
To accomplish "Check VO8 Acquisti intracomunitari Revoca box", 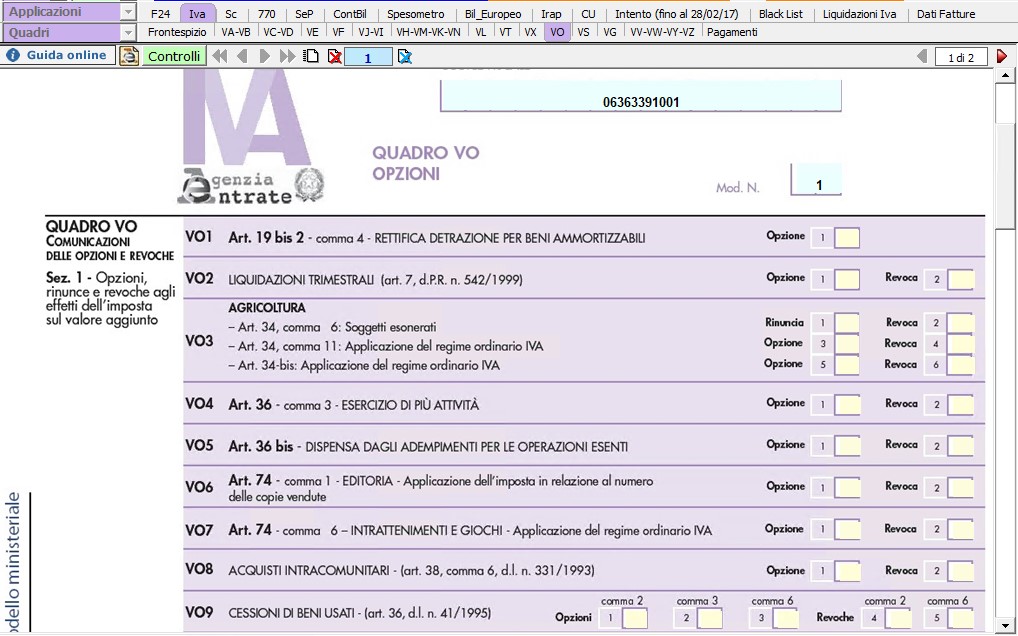I will 960,572.
